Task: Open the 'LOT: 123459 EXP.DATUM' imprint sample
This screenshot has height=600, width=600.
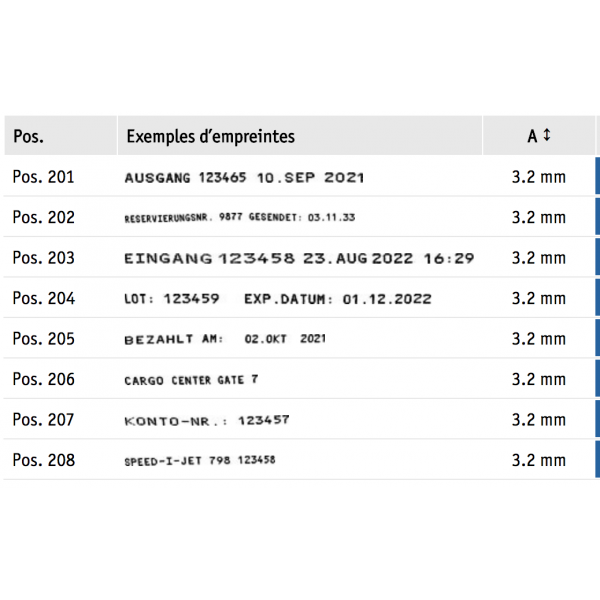Action: click(x=277, y=299)
